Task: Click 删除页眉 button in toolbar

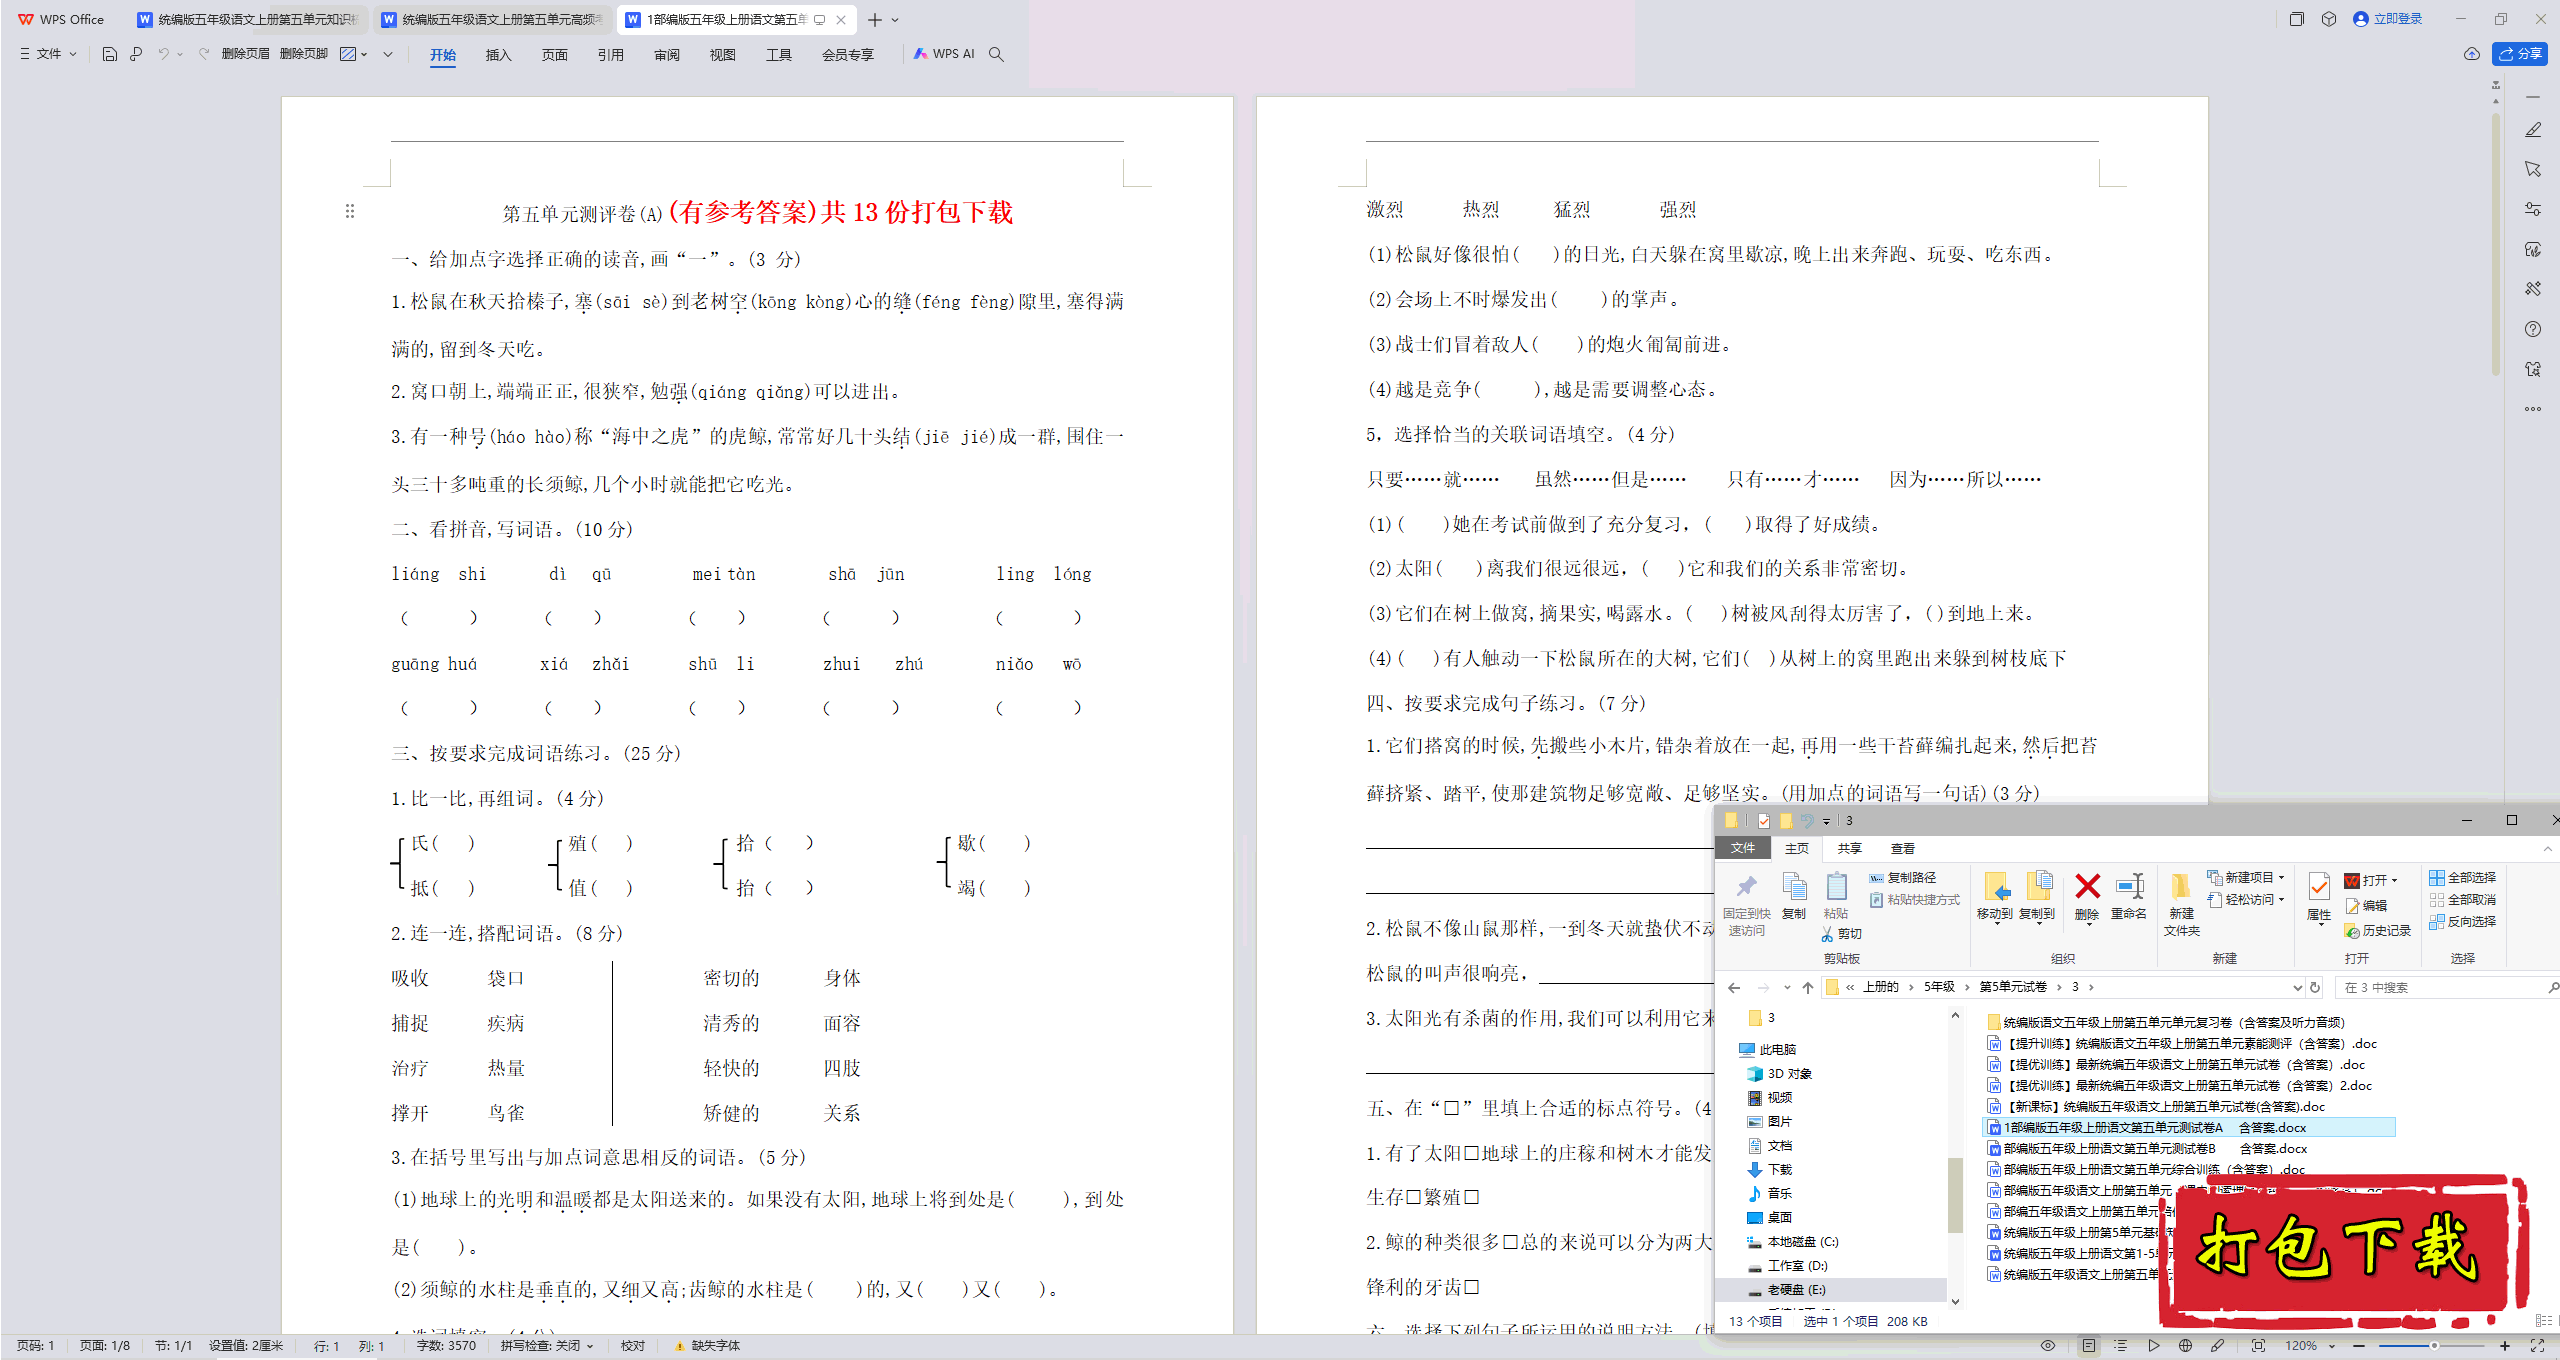Action: [x=245, y=54]
